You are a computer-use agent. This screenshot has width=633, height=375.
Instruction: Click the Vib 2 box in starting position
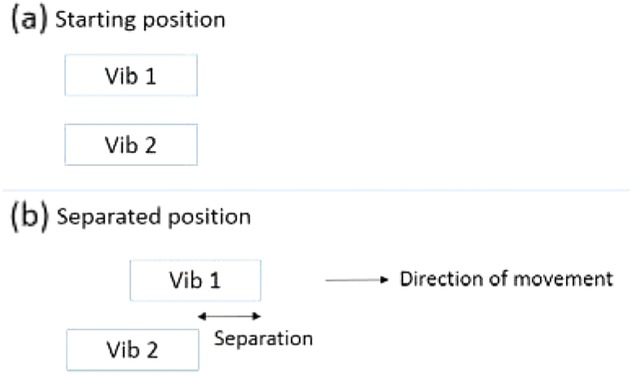click(x=131, y=145)
